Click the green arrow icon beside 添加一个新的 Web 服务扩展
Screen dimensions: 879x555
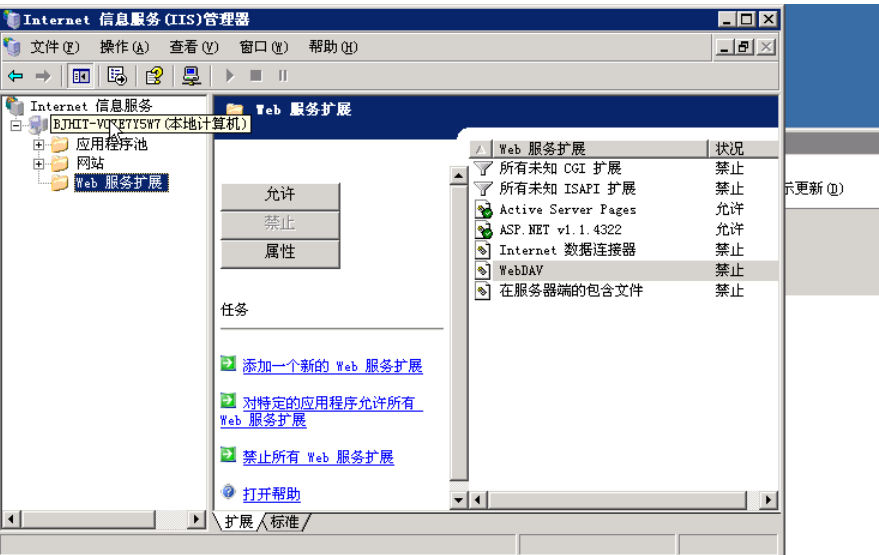tap(228, 363)
